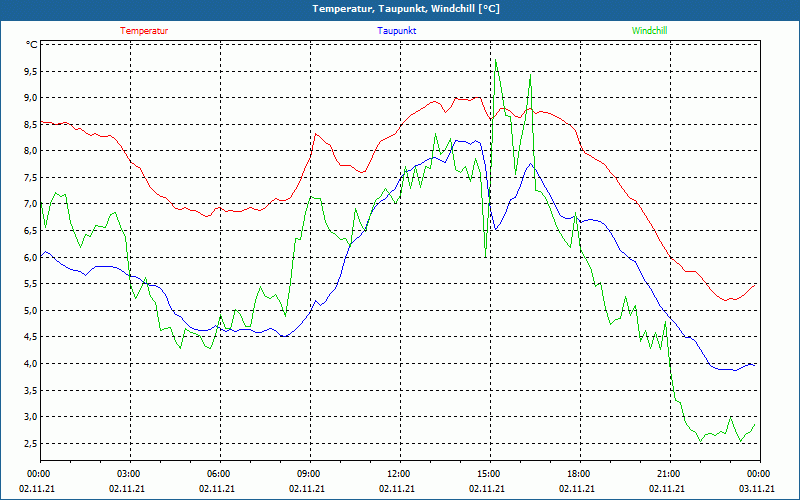800x500 pixels.
Task: Click the Temperatur curve peak near 09:00
Action: 316,134
